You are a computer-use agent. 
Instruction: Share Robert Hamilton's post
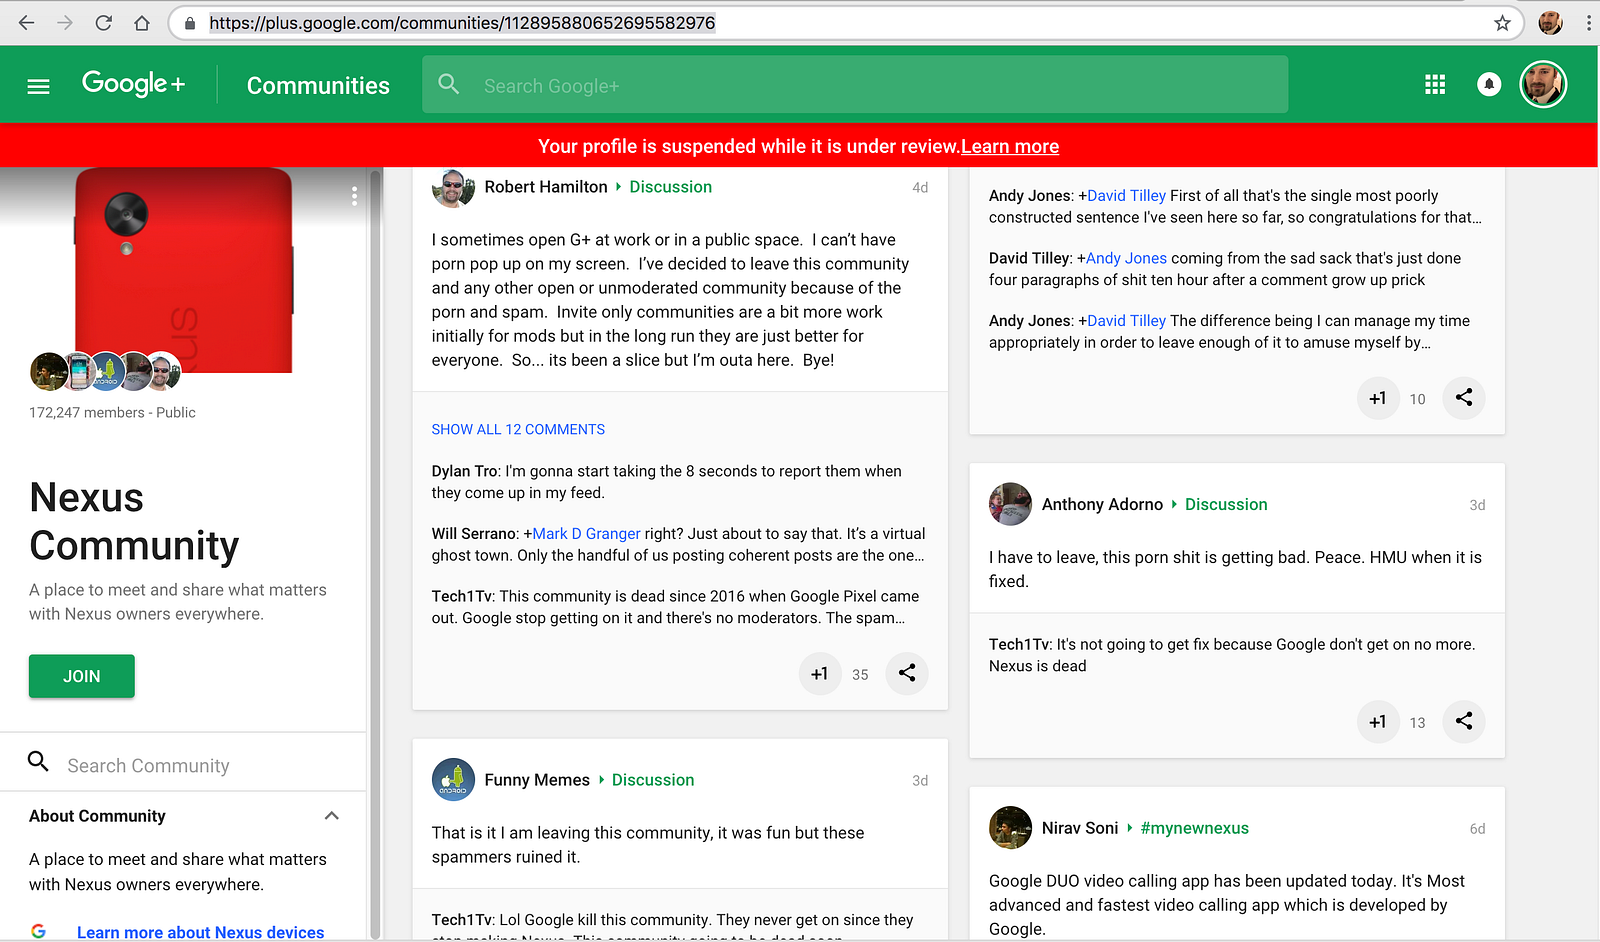click(x=907, y=674)
